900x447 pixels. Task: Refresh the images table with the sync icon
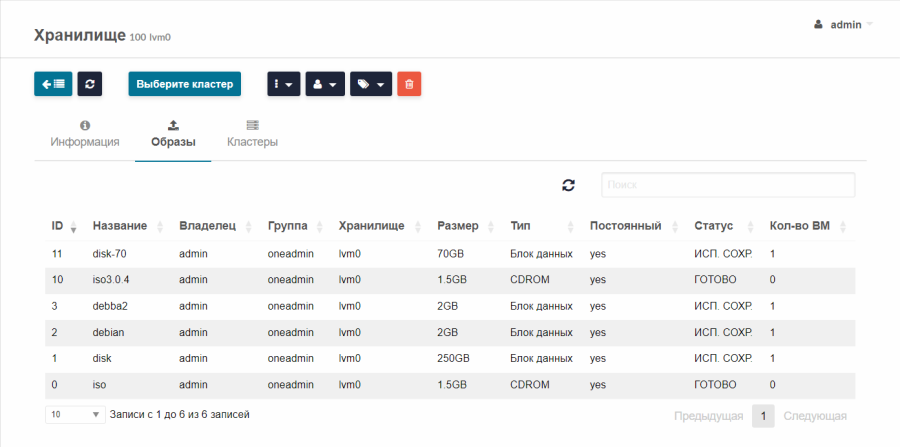[x=568, y=185]
